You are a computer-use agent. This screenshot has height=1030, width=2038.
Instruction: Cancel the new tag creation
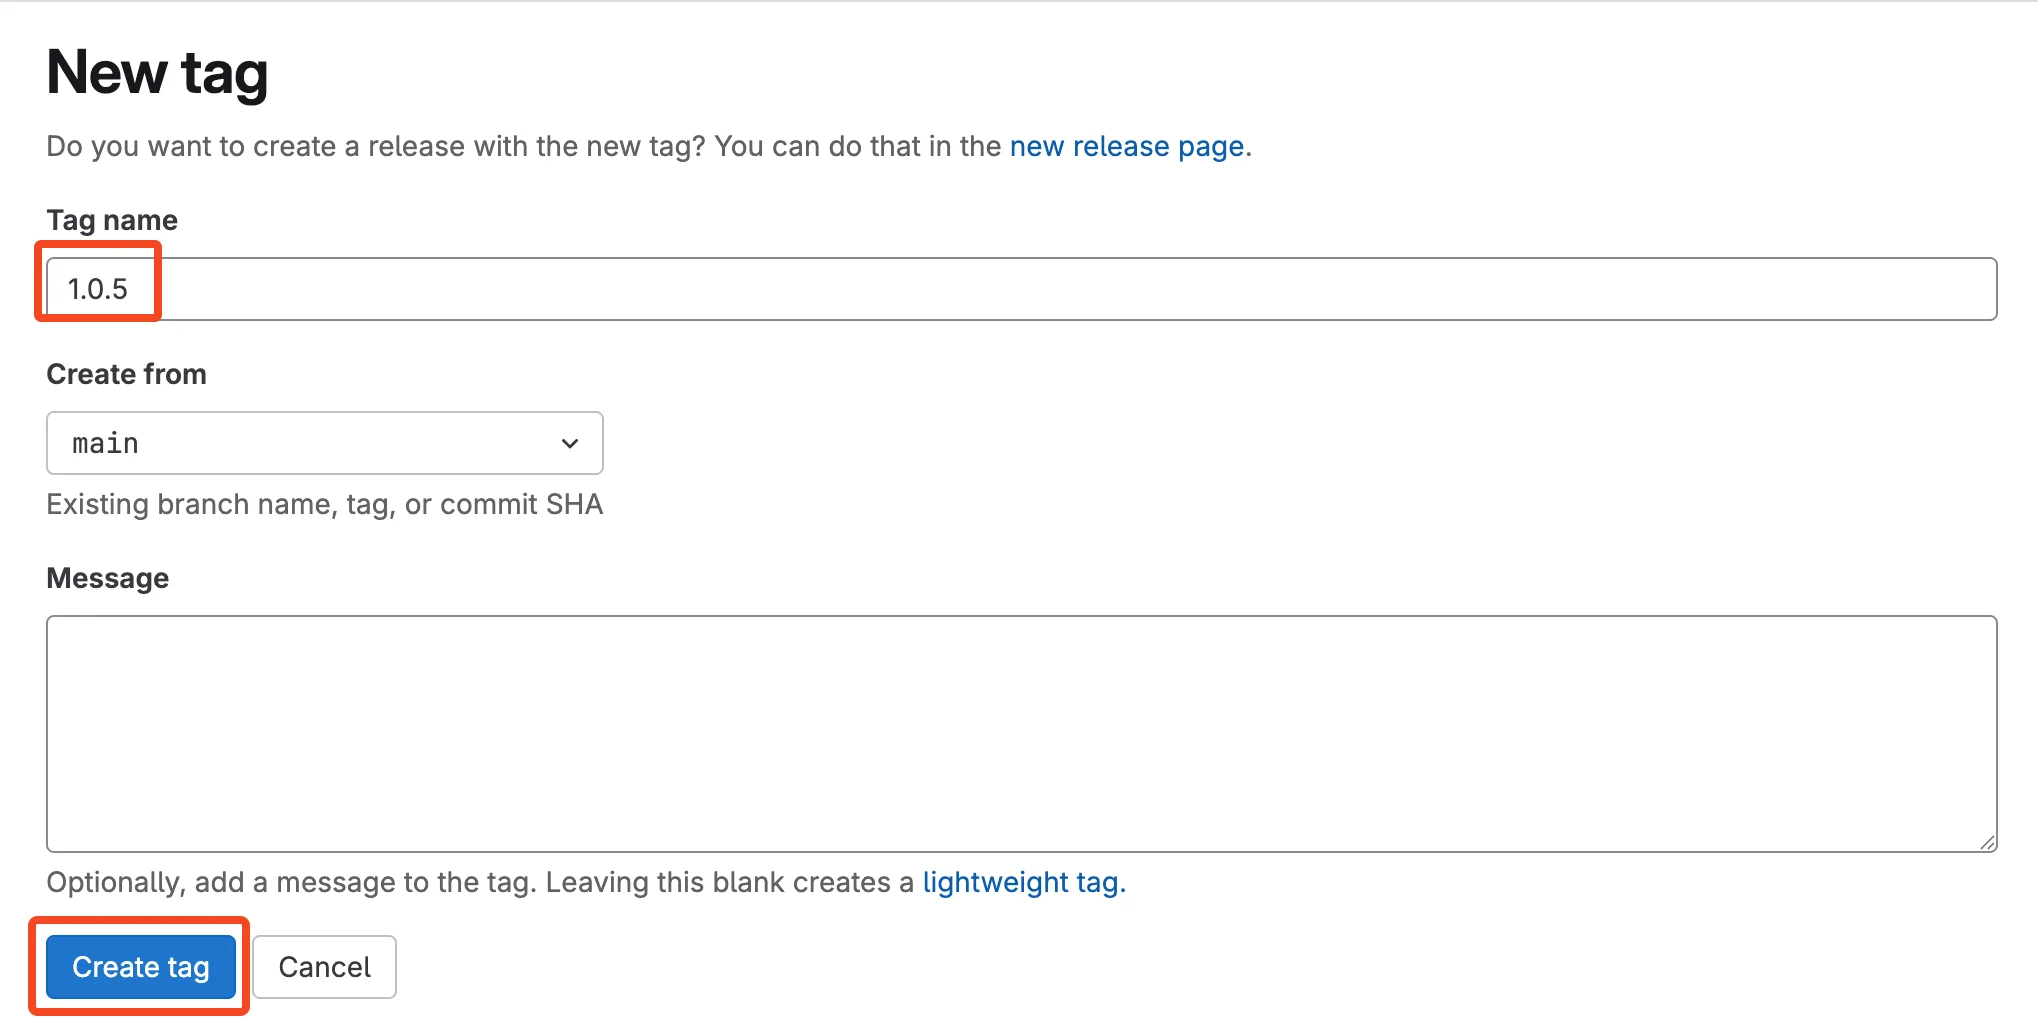click(x=324, y=967)
